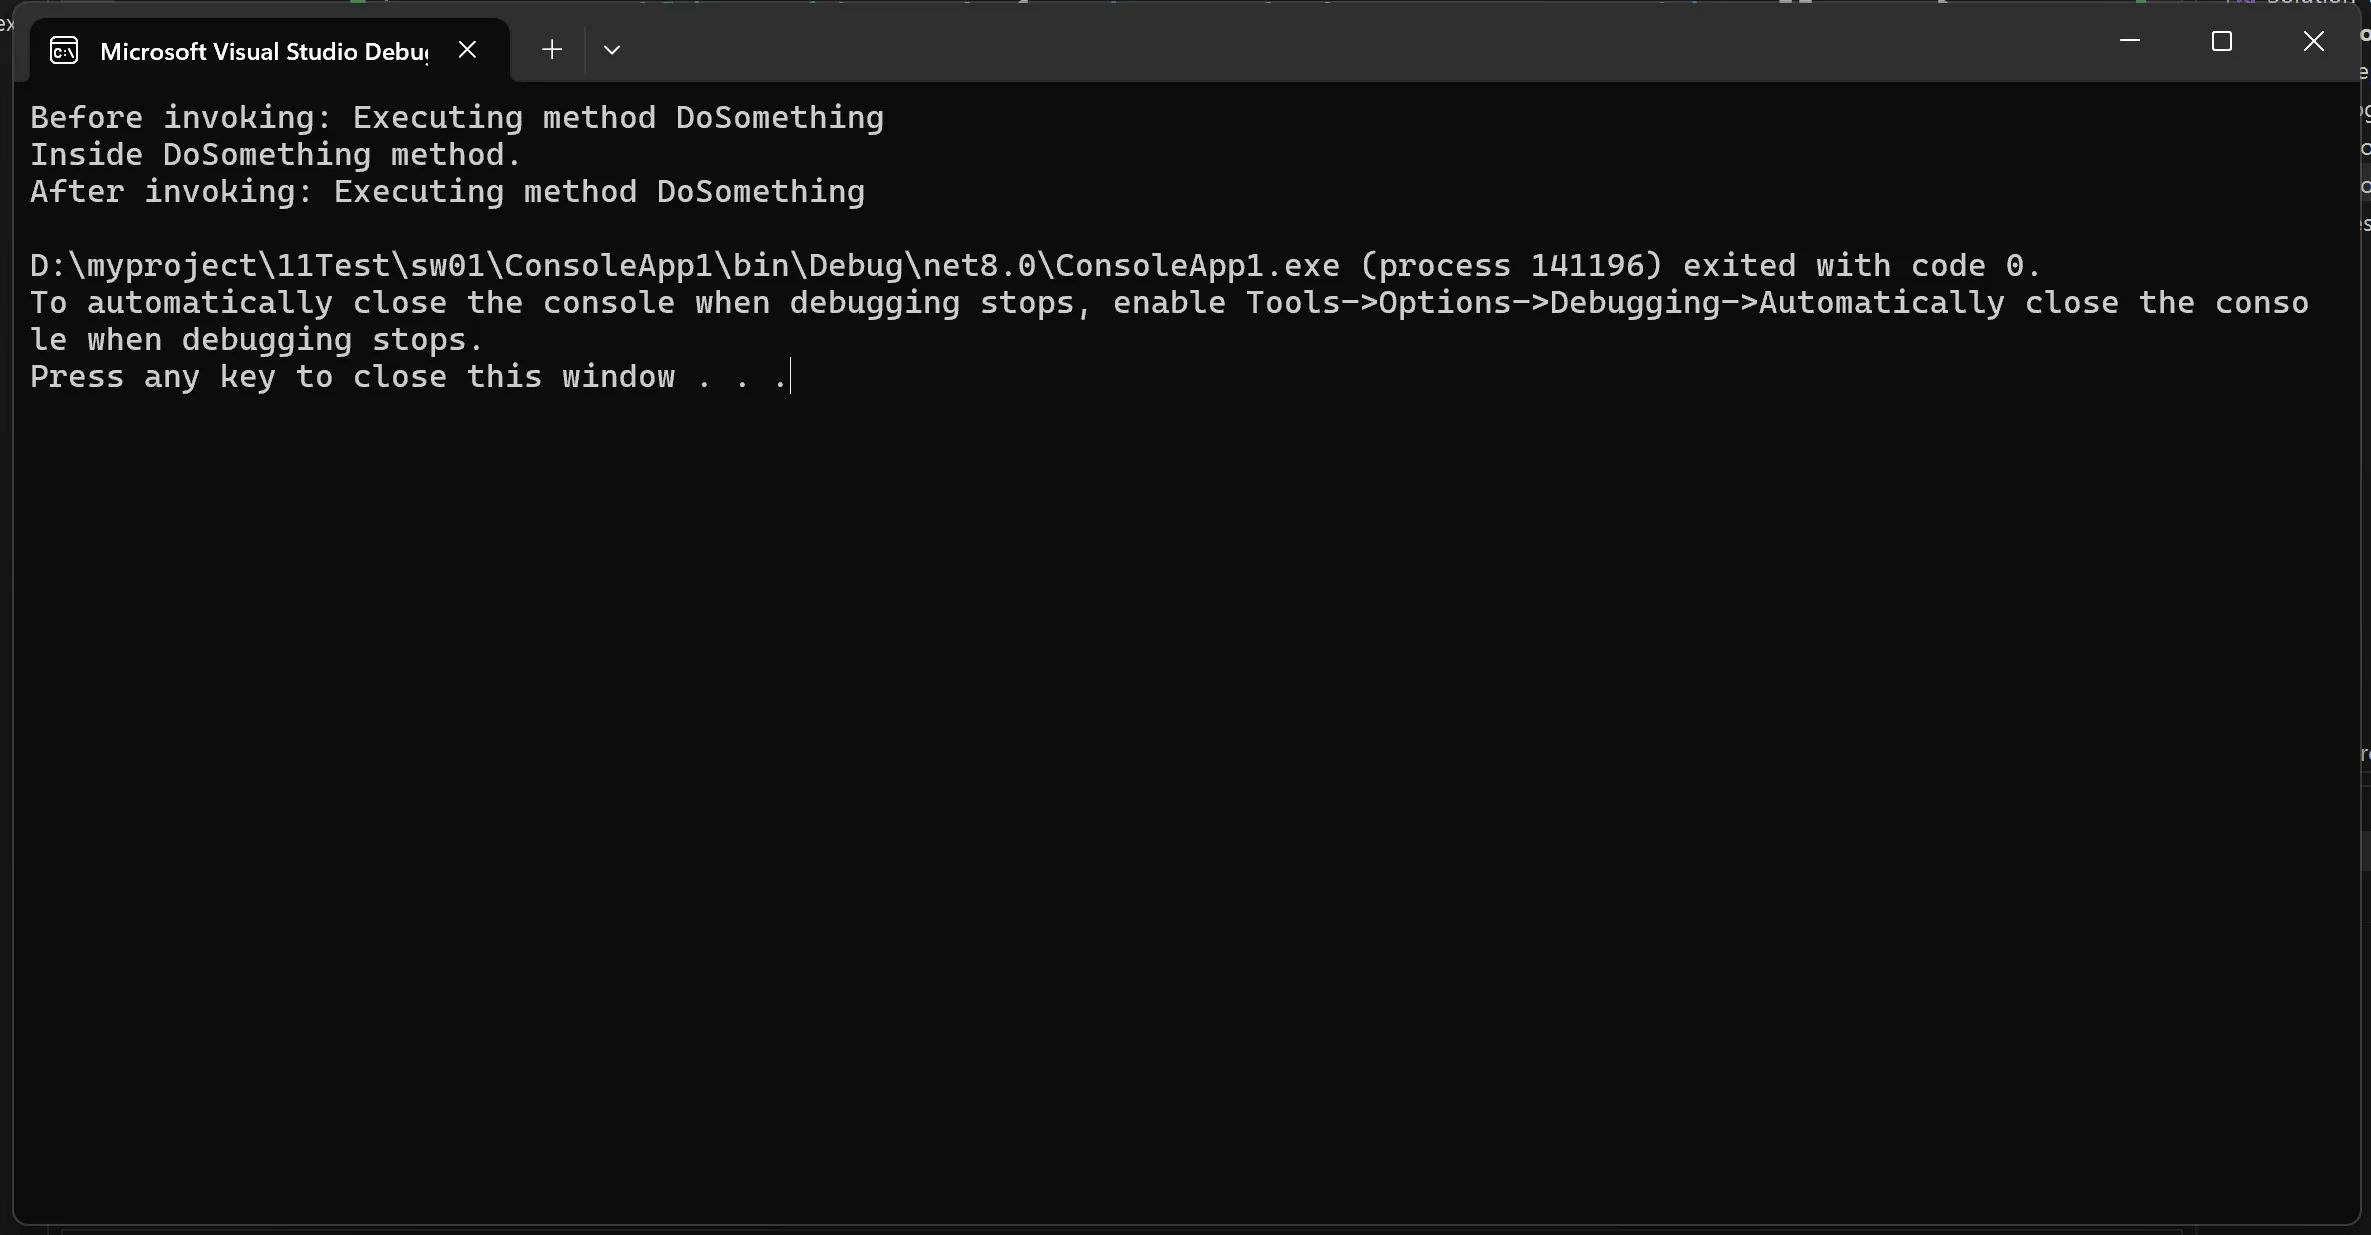
Task: Click the 'Before invoking' output line
Action: (x=457, y=118)
